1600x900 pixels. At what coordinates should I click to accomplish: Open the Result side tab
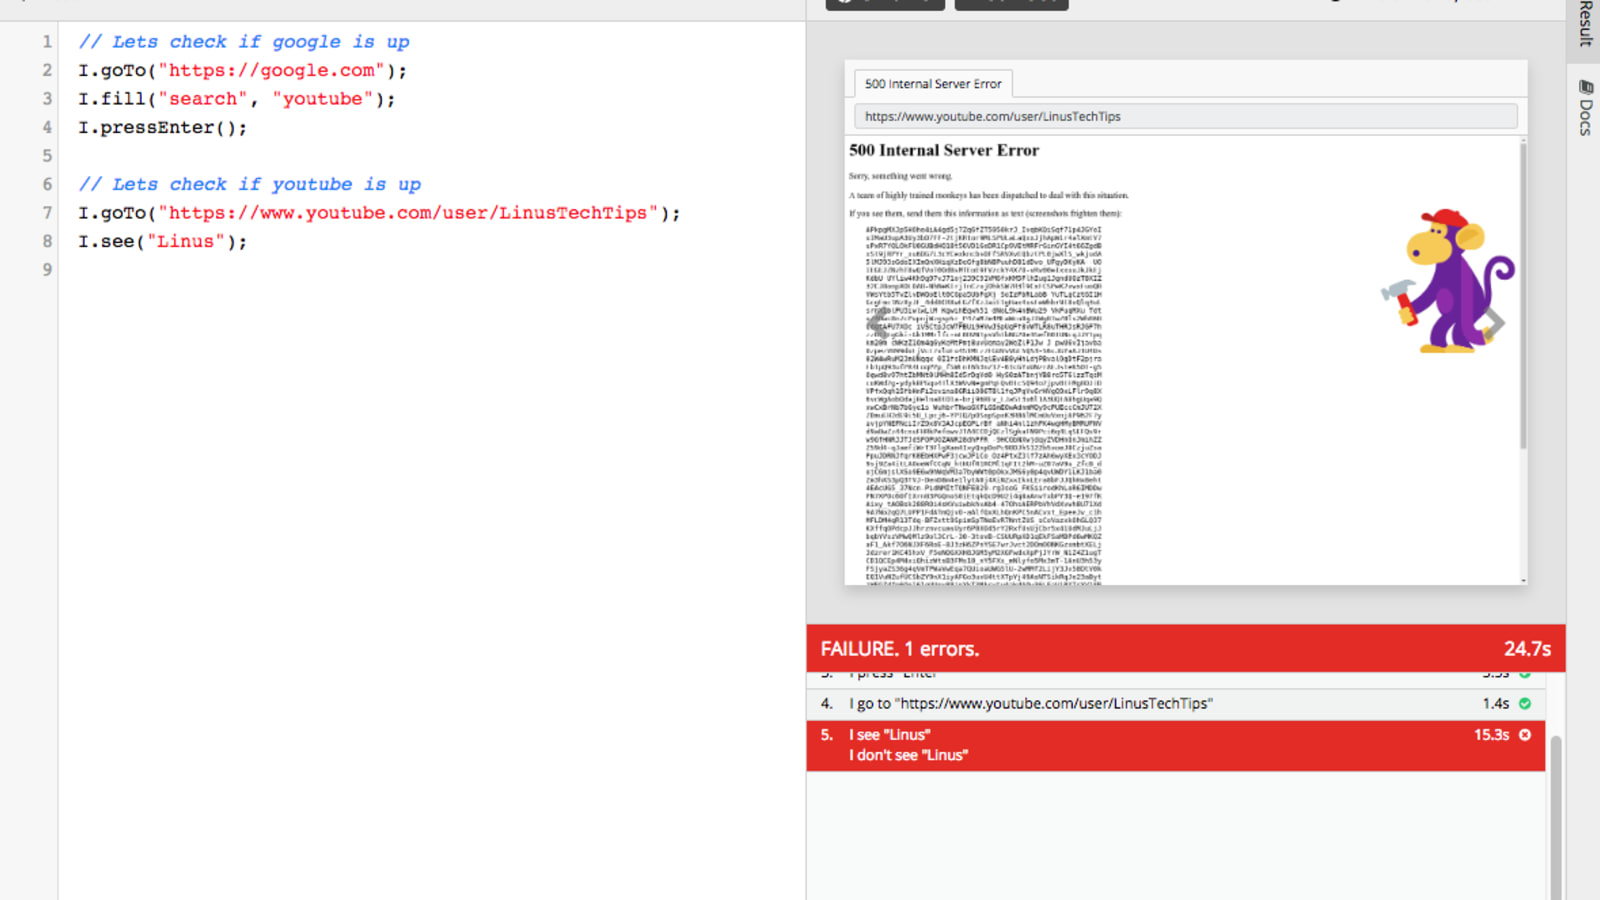[1585, 24]
